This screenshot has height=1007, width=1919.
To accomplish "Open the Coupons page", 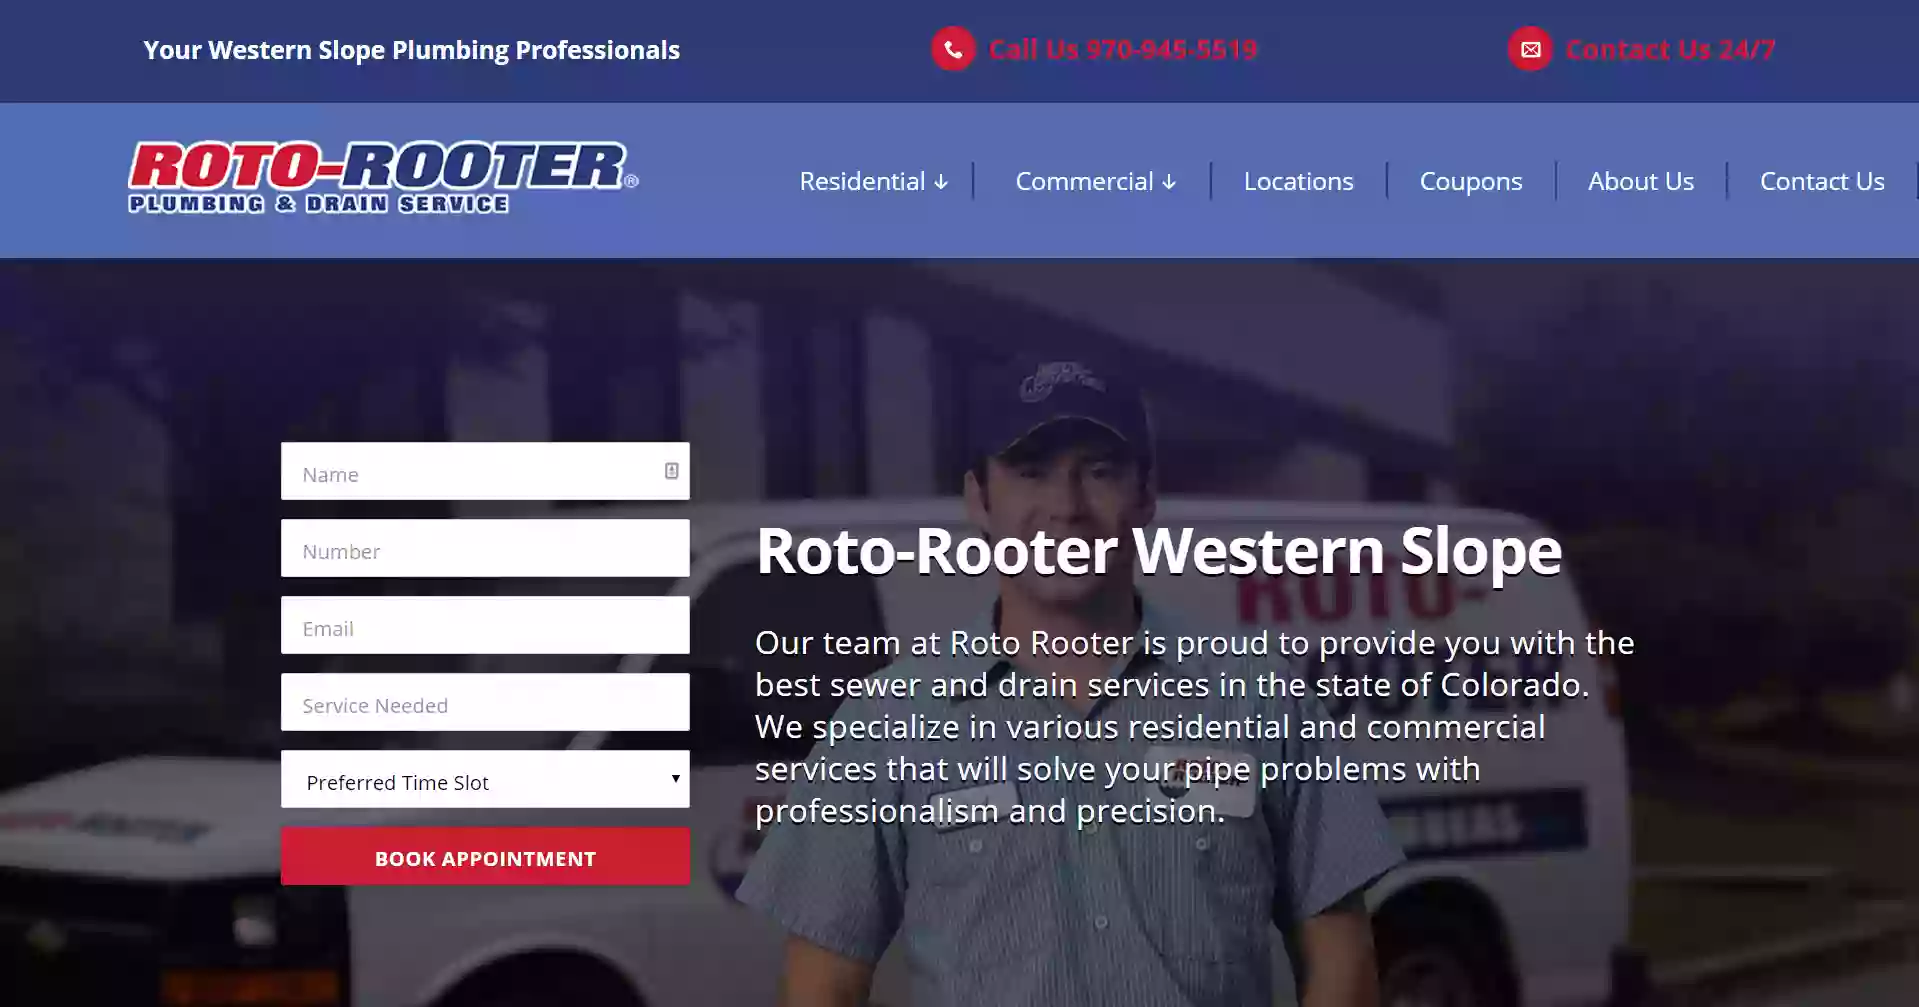I will [1471, 181].
